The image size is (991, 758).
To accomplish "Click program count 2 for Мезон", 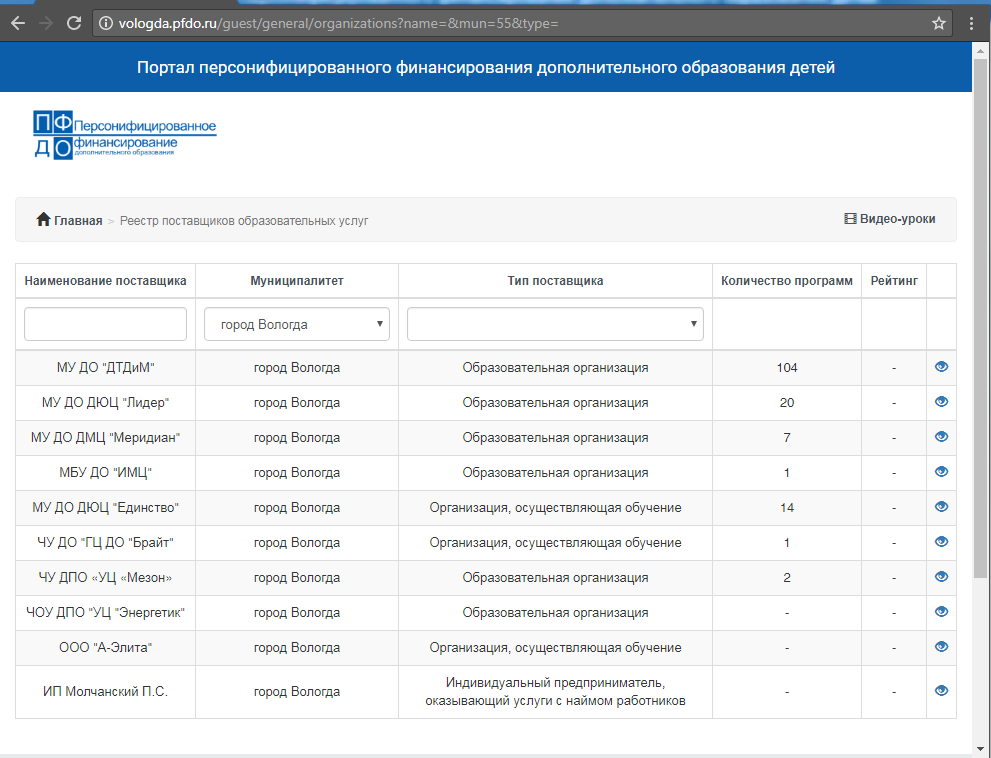I will (787, 577).
